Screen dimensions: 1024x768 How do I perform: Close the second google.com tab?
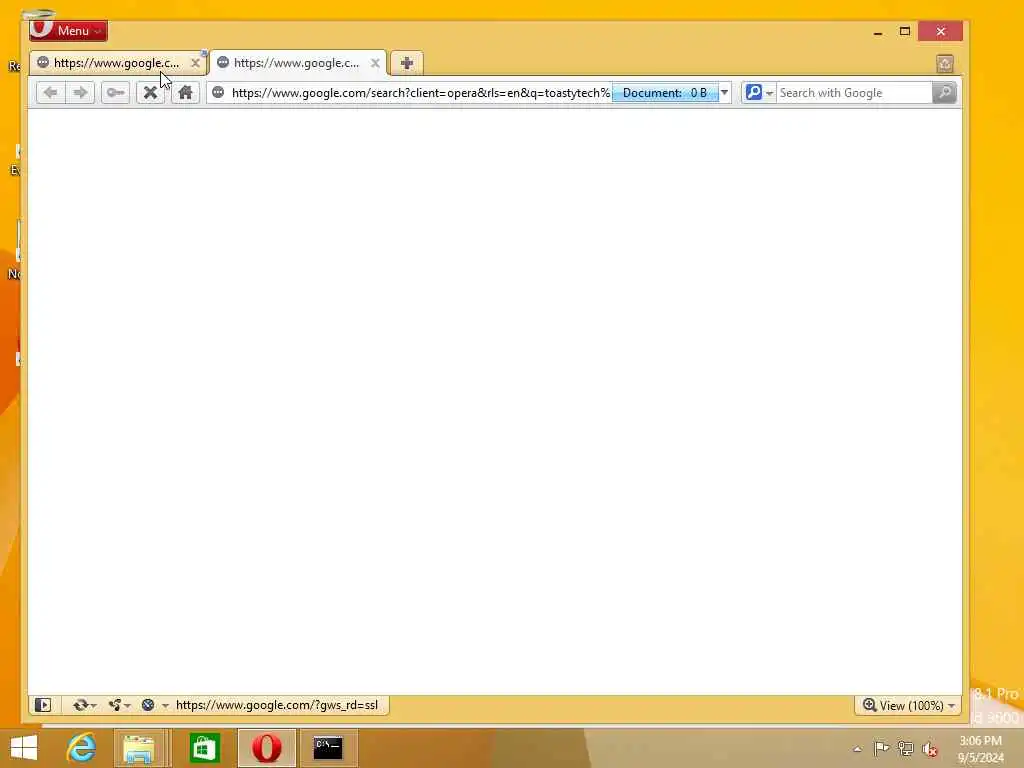(x=375, y=63)
